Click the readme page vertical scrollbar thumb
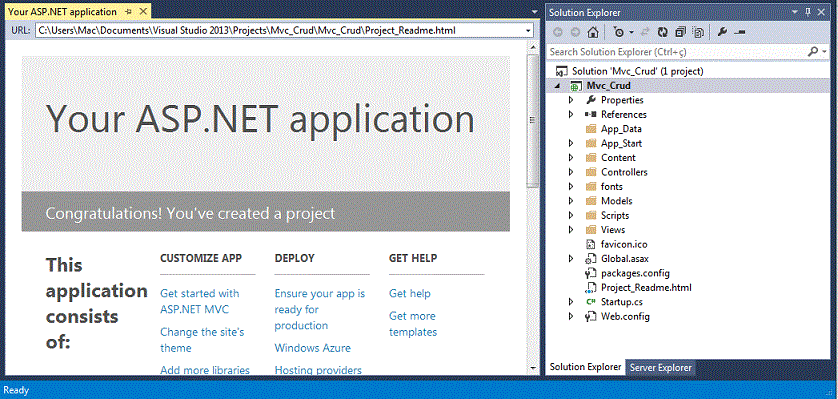Viewport: 838px width, 399px height. pyautogui.click(x=533, y=121)
